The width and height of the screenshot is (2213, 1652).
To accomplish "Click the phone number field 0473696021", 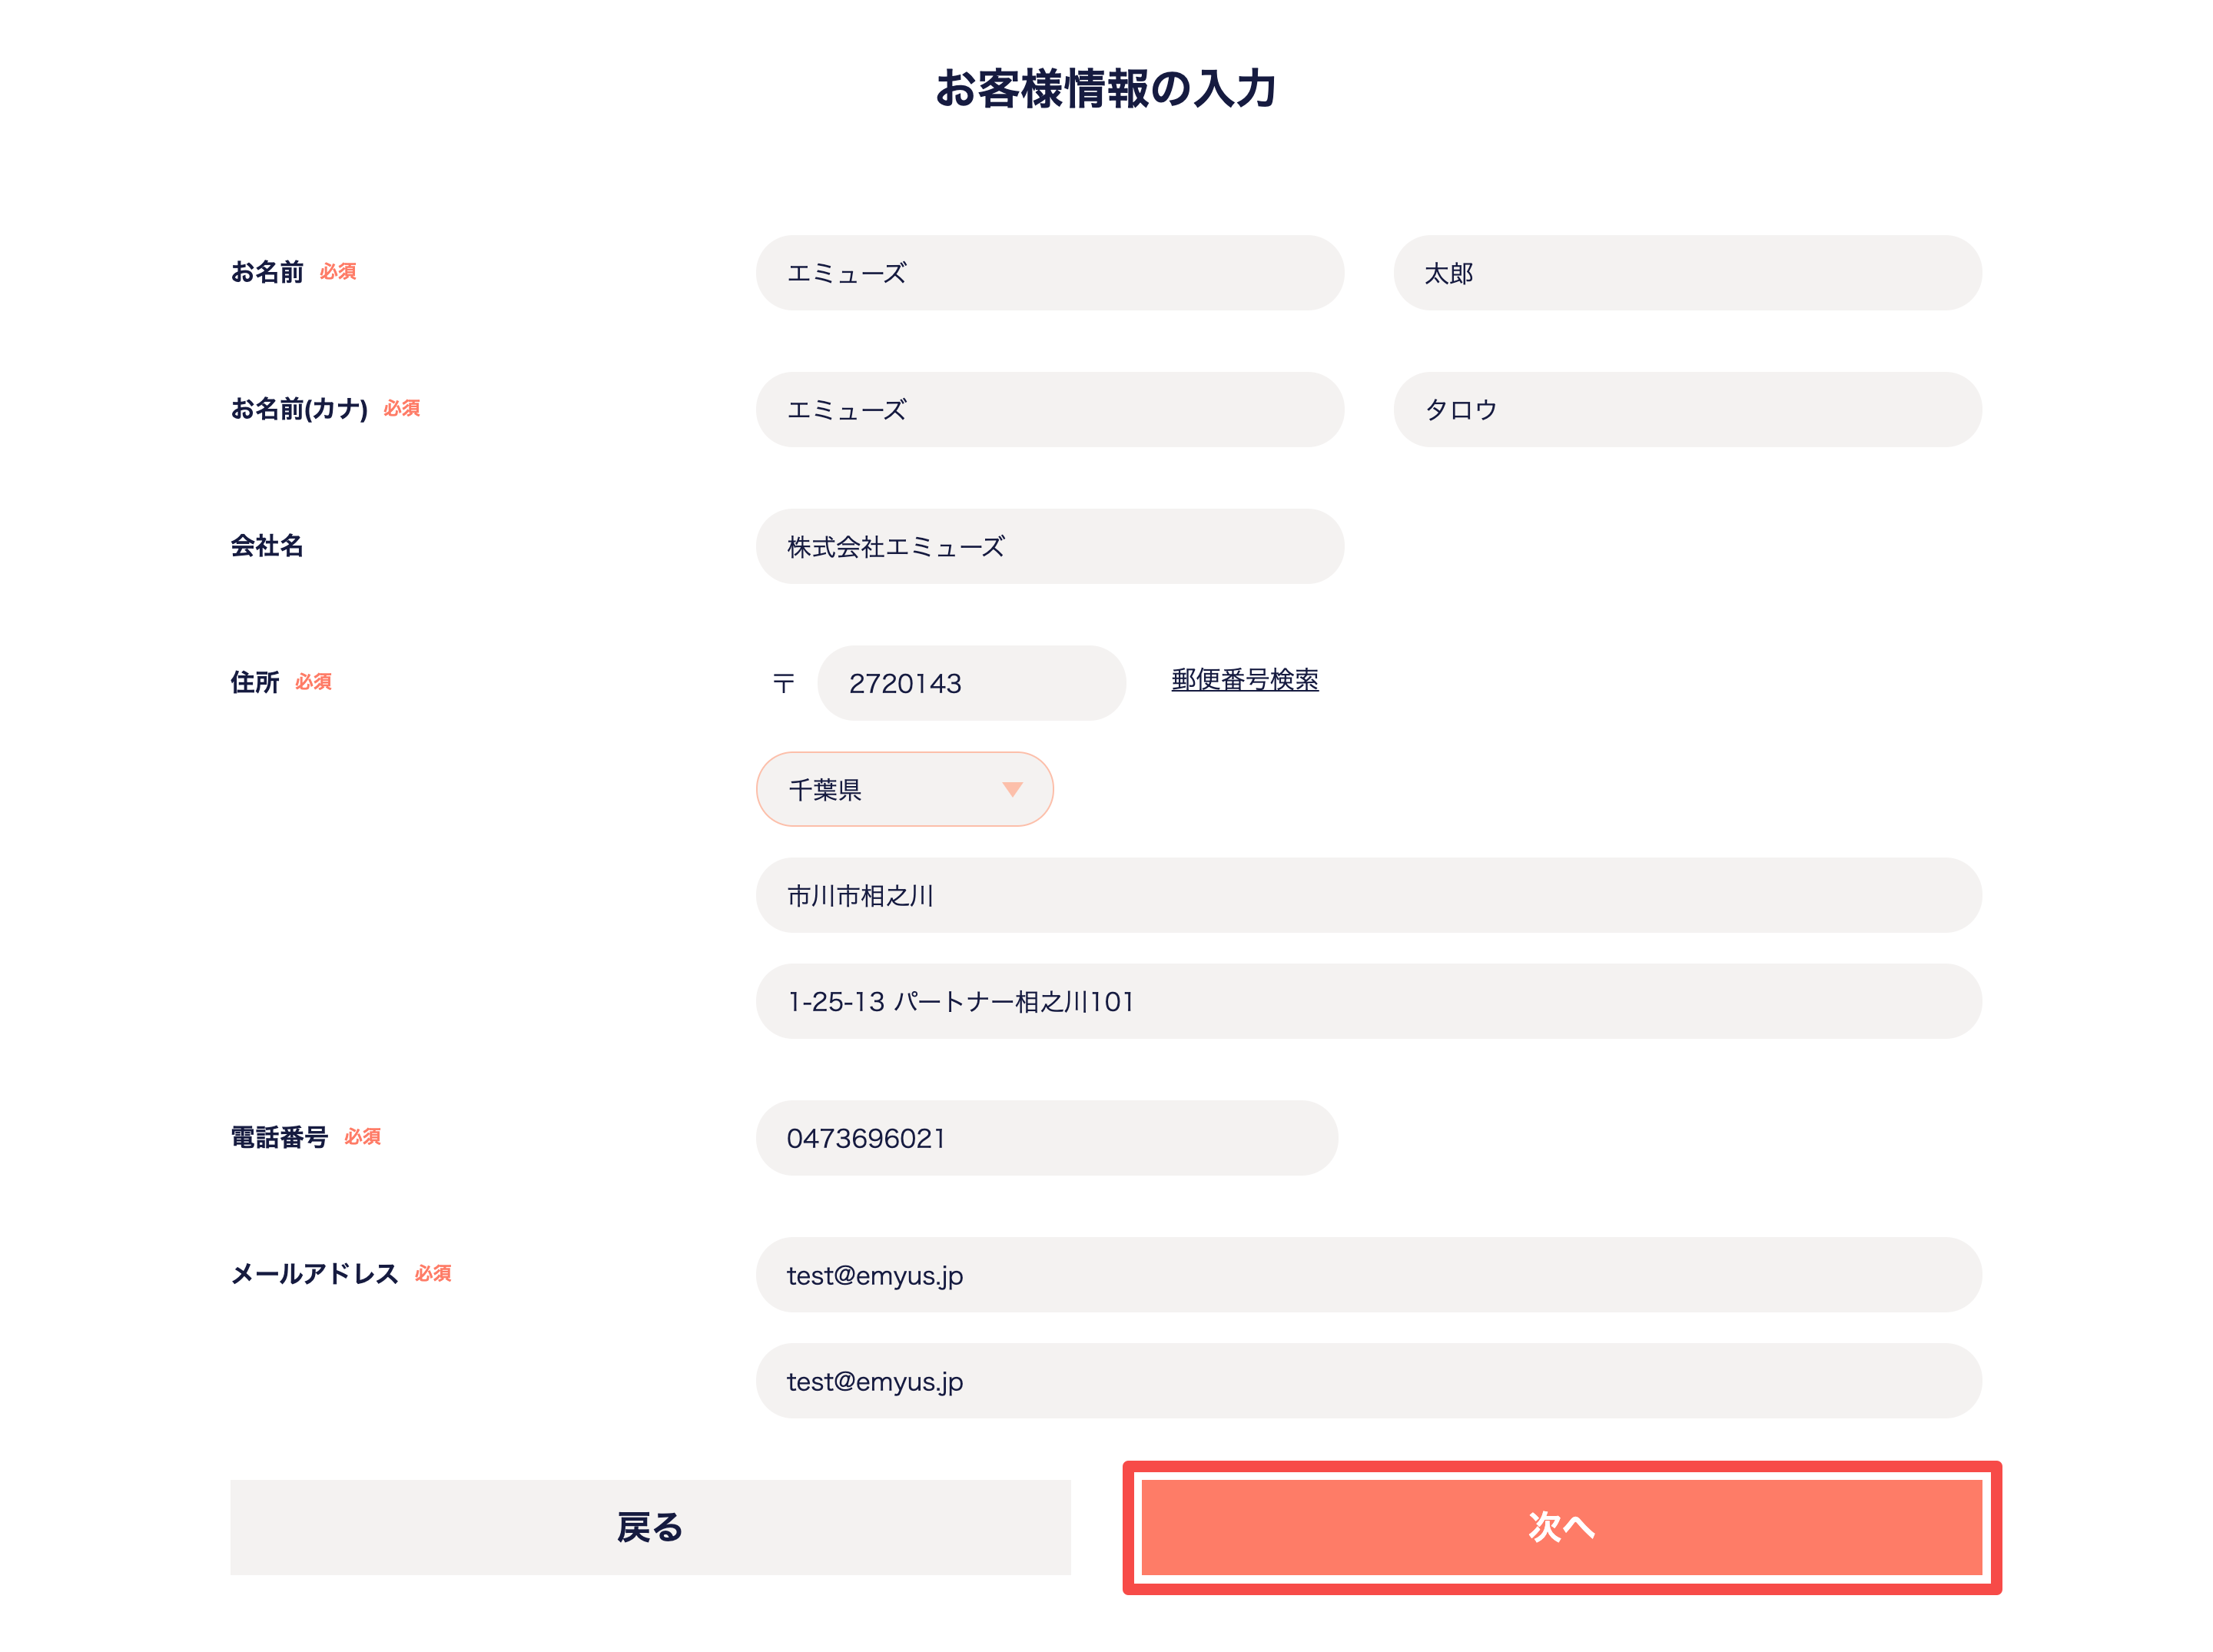I will tap(1046, 1138).
